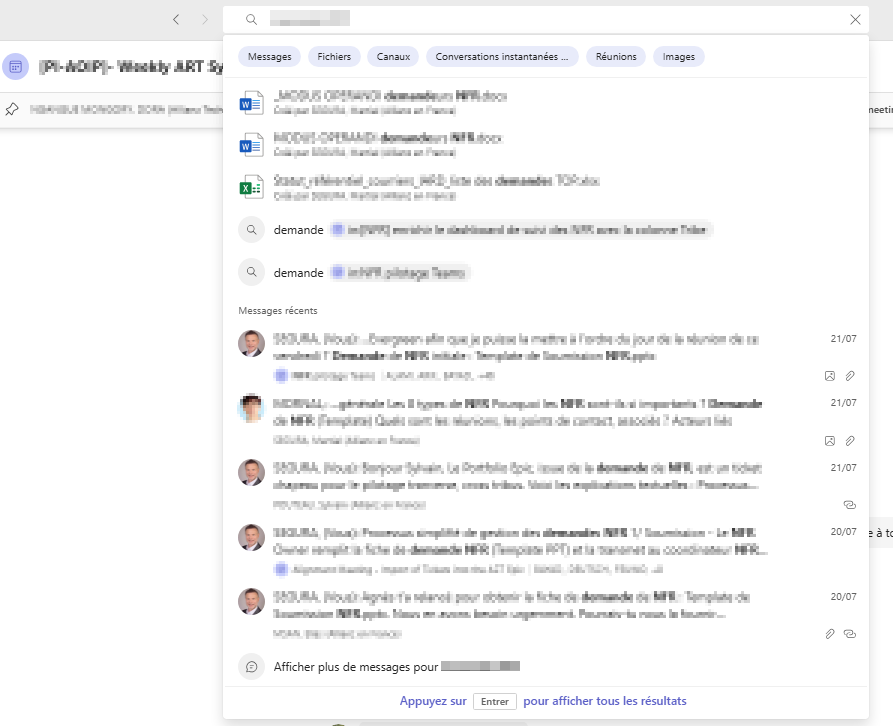Click 'pour afficher tous les résultats' link
This screenshot has width=893, height=726.
(x=605, y=701)
